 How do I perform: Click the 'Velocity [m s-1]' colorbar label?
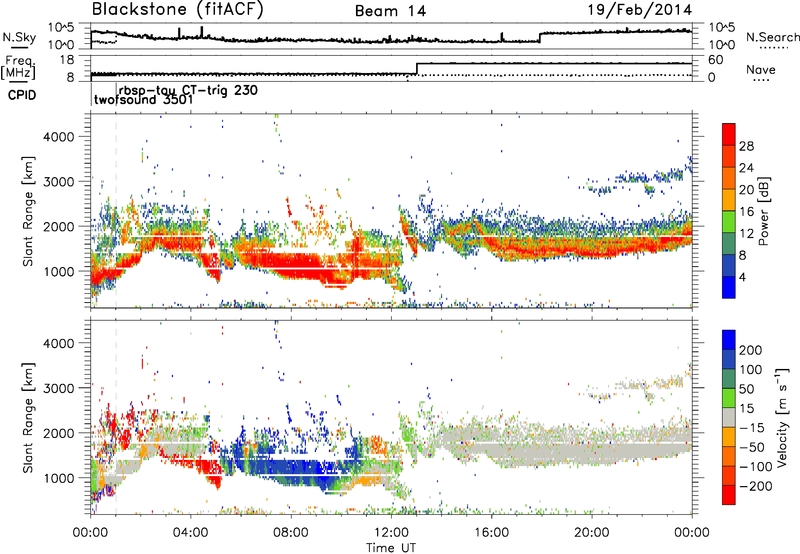pyautogui.click(x=781, y=417)
